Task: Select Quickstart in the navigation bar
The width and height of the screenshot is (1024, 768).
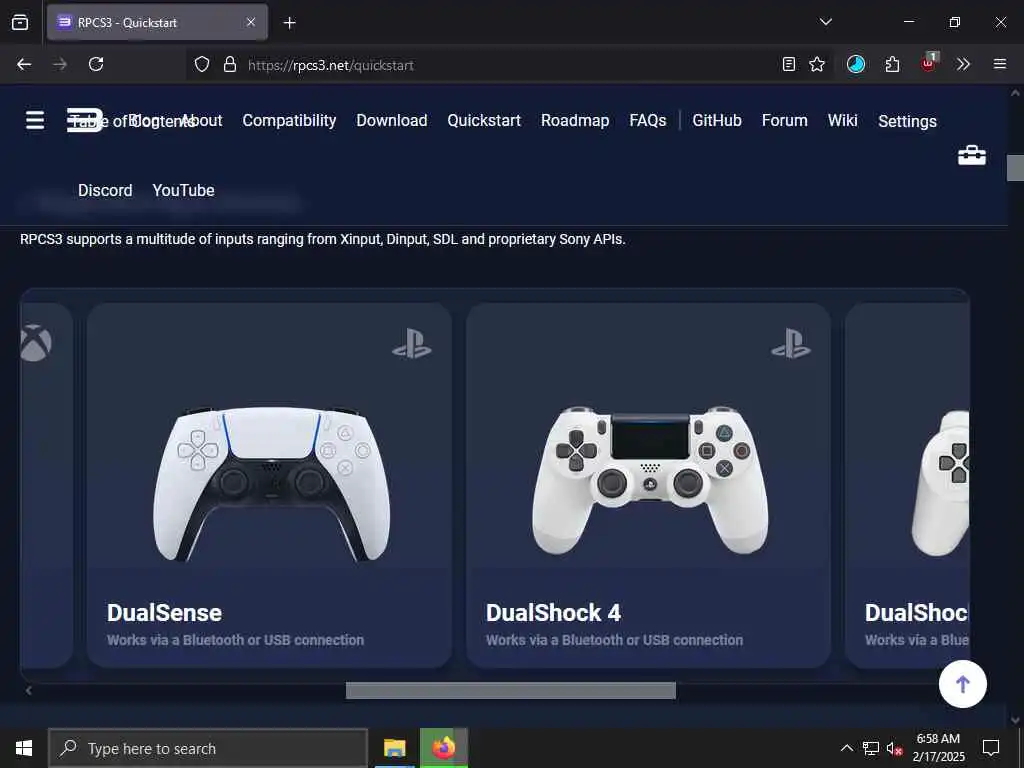Action: click(484, 120)
